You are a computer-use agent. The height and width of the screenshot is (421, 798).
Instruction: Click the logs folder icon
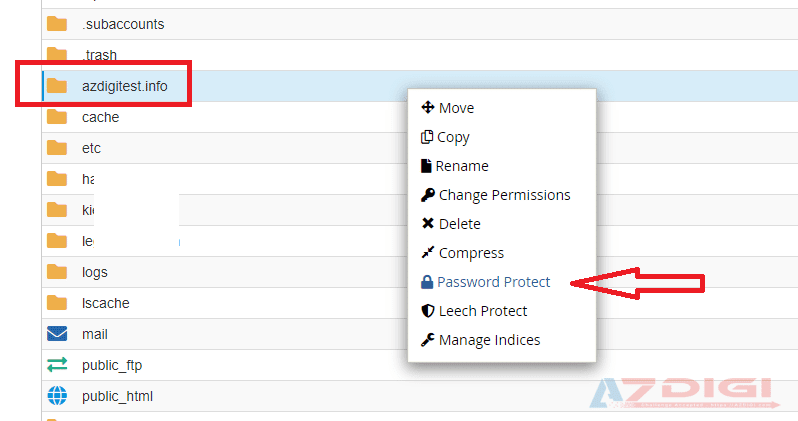click(57, 272)
